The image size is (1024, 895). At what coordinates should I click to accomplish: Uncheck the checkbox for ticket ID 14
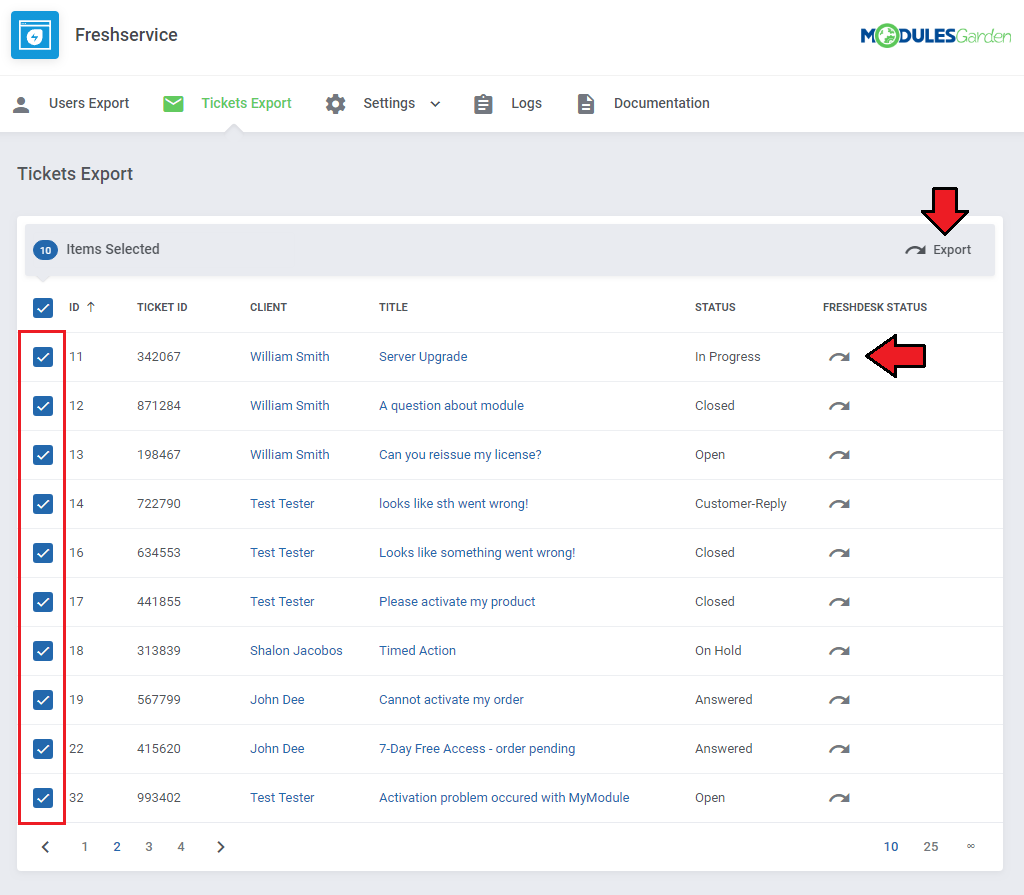pos(43,504)
